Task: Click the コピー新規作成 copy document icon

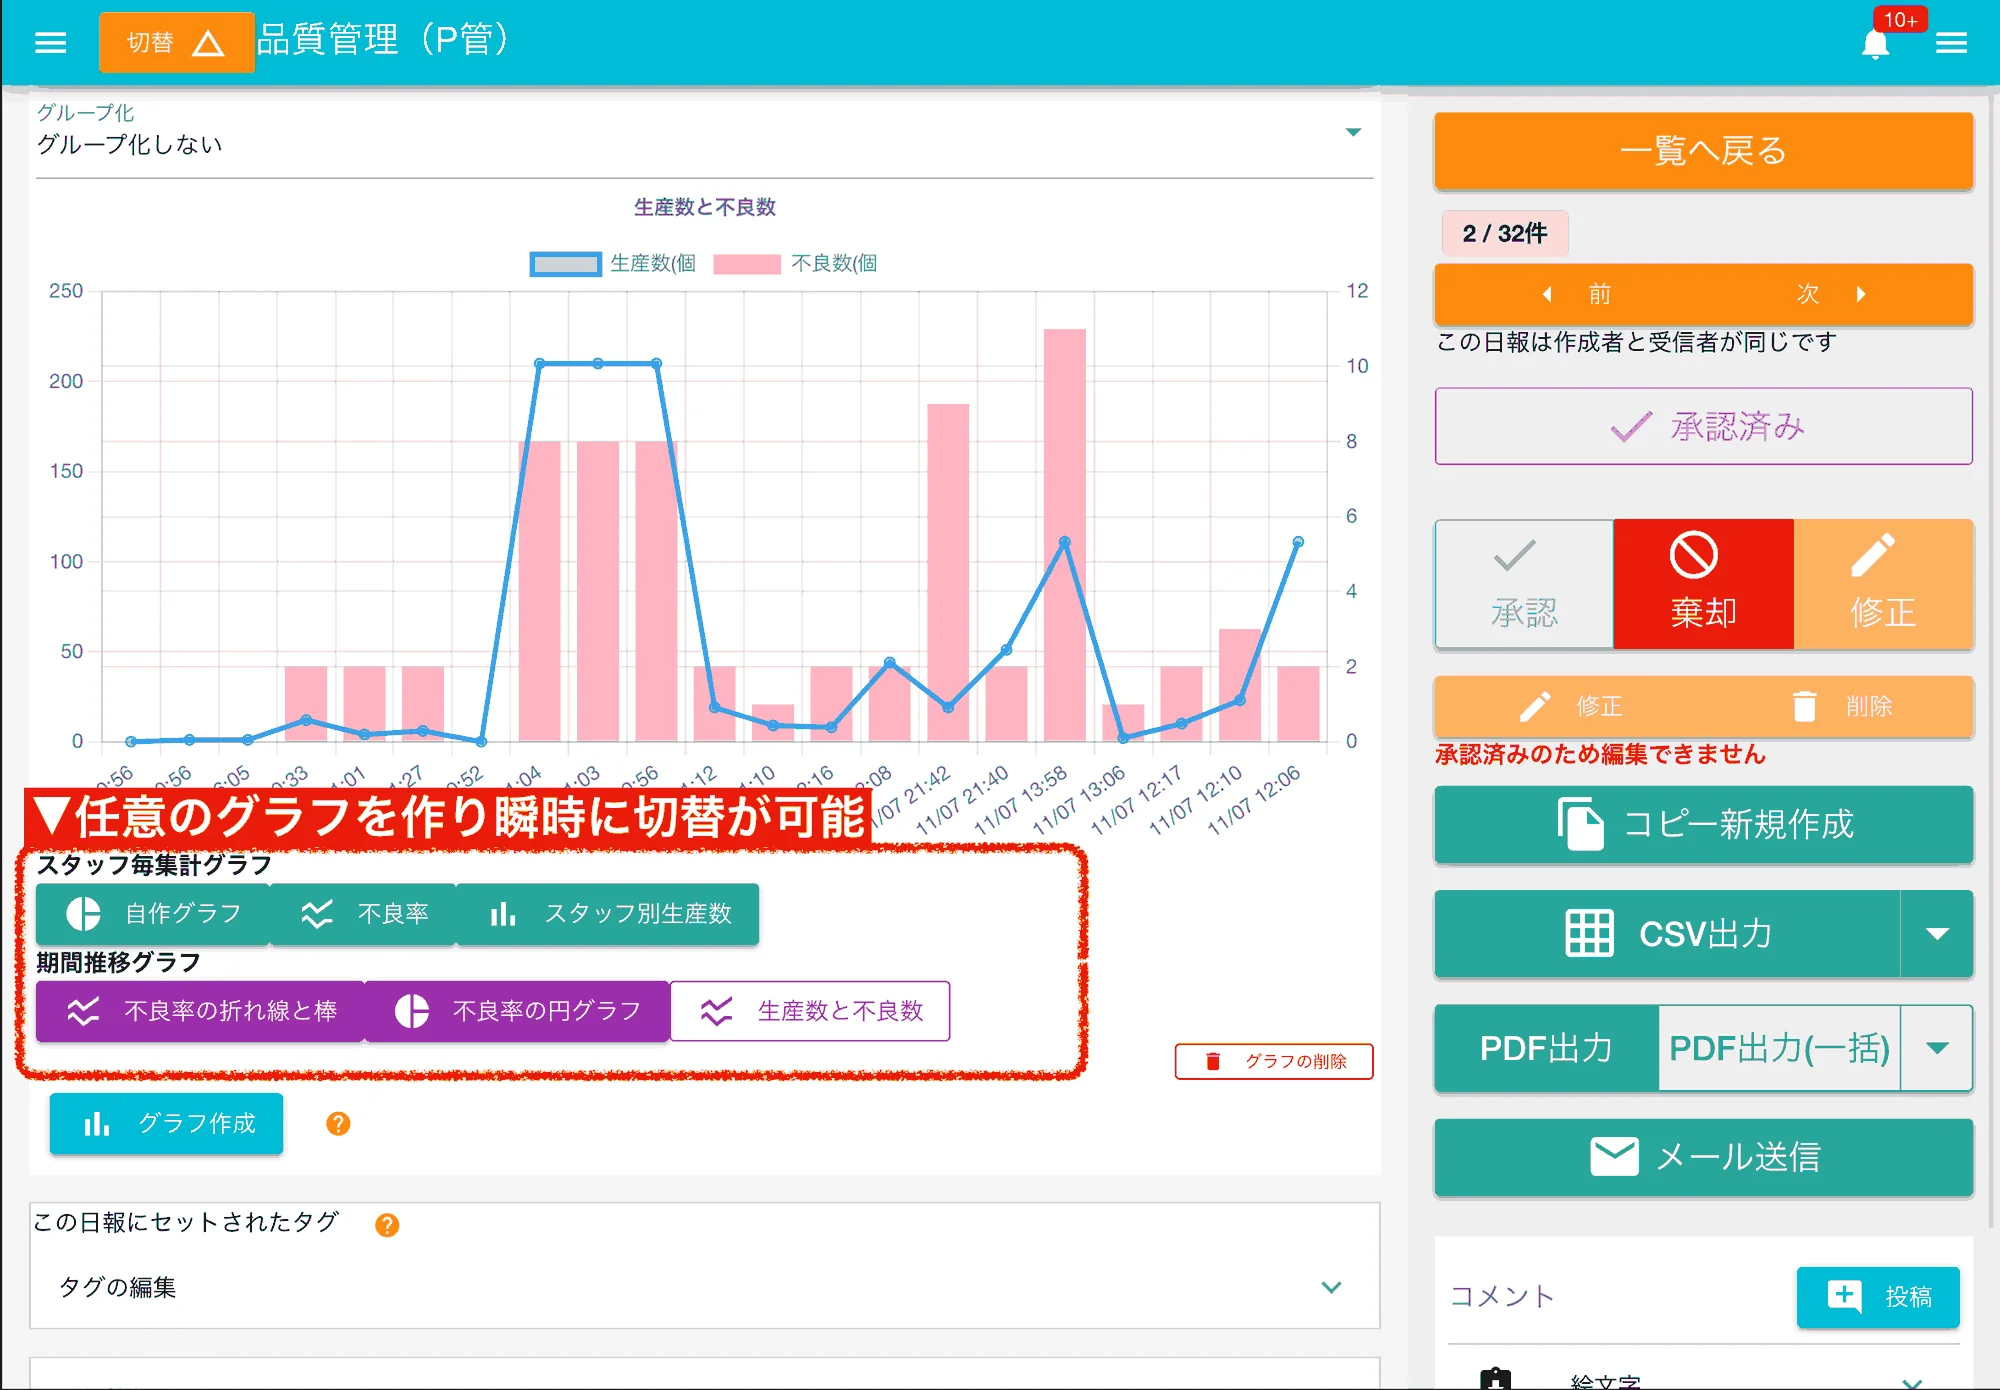Action: click(1582, 824)
